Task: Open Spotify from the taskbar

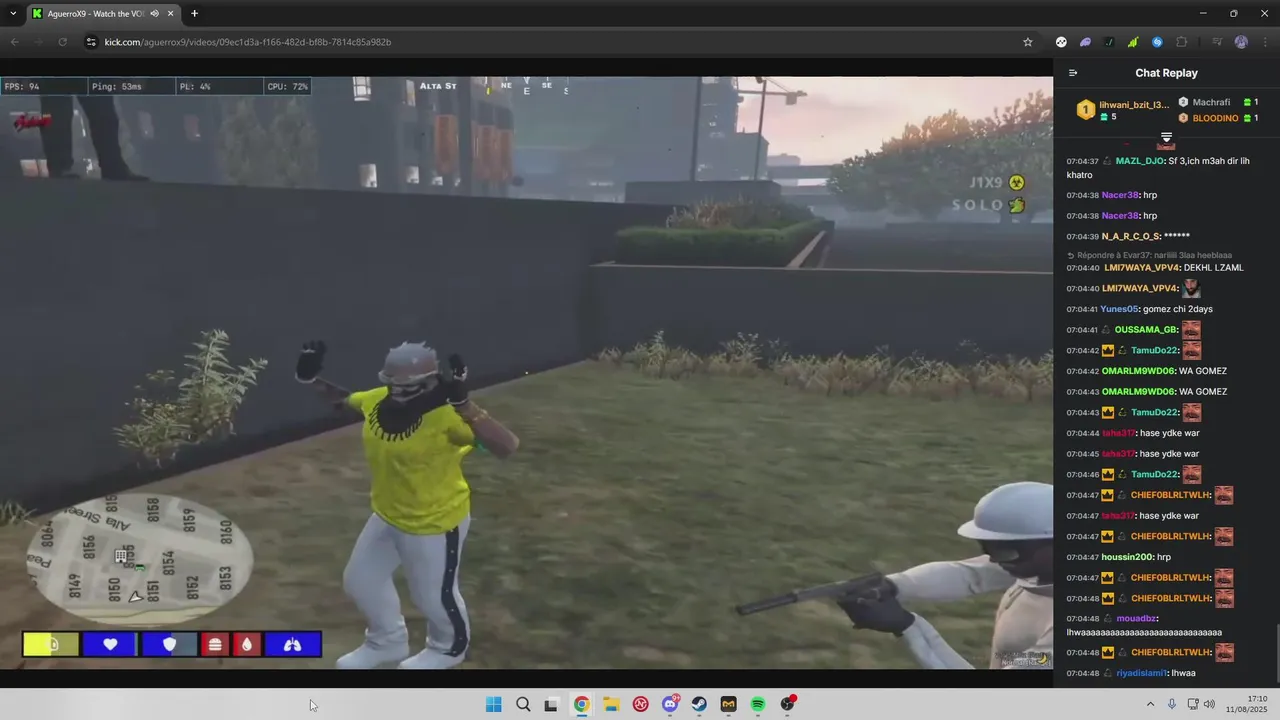Action: (758, 704)
